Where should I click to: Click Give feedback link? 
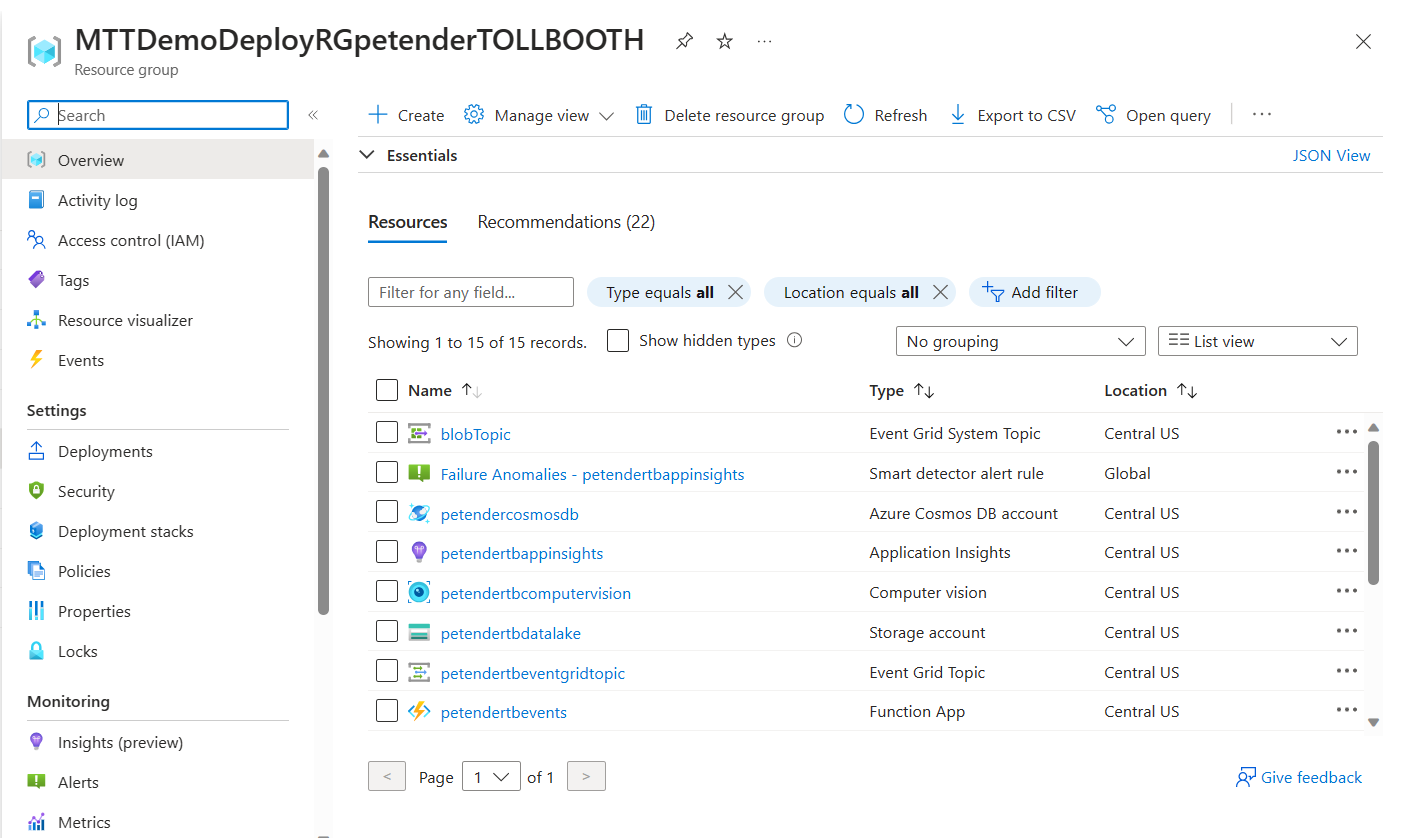(x=1299, y=777)
